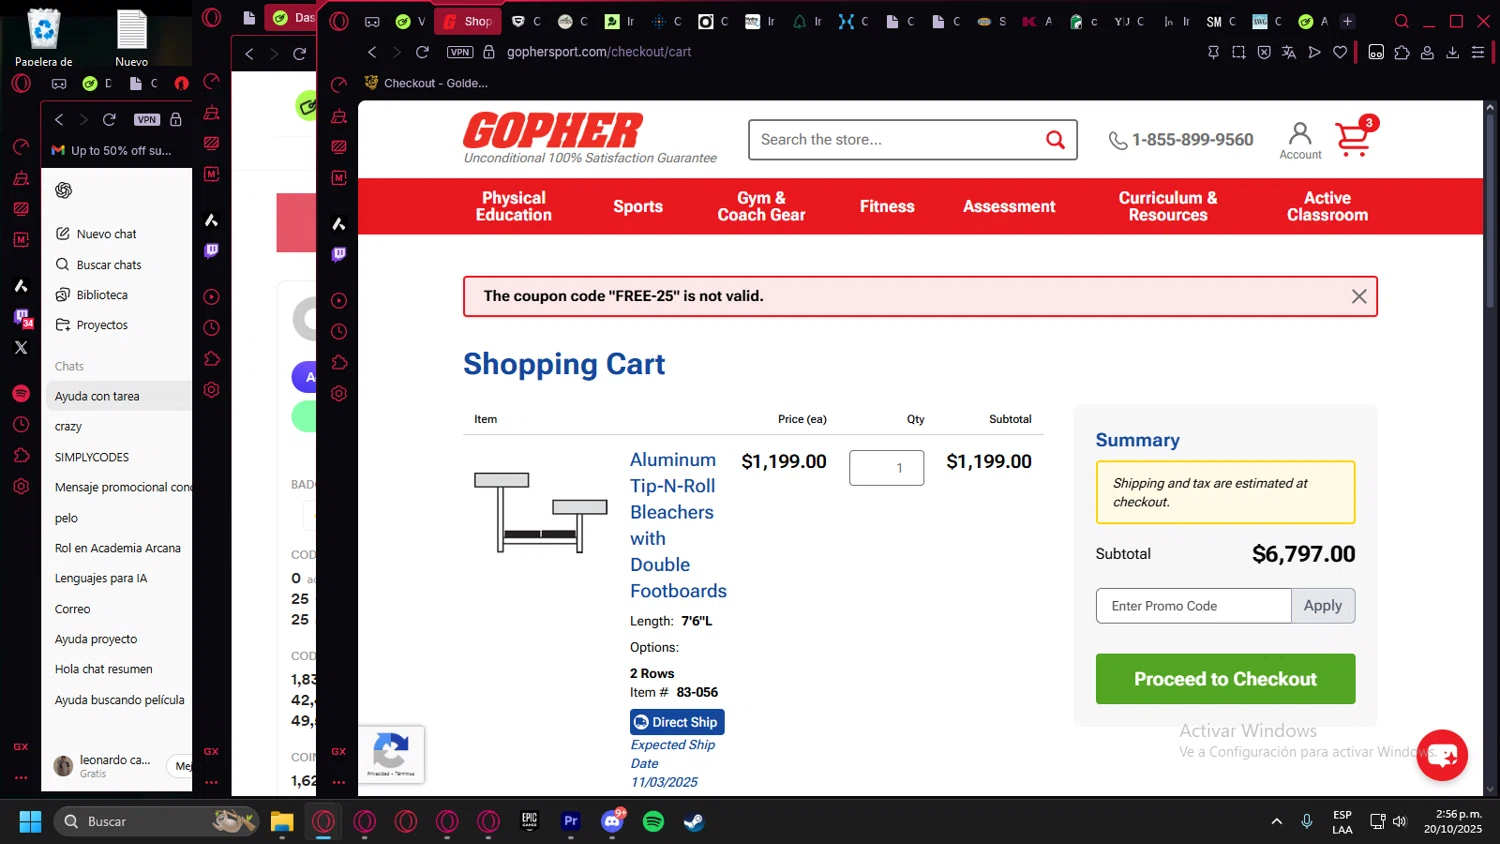This screenshot has width=1500, height=844.
Task: Take a snapshot using the address bar icon
Action: tap(1239, 52)
